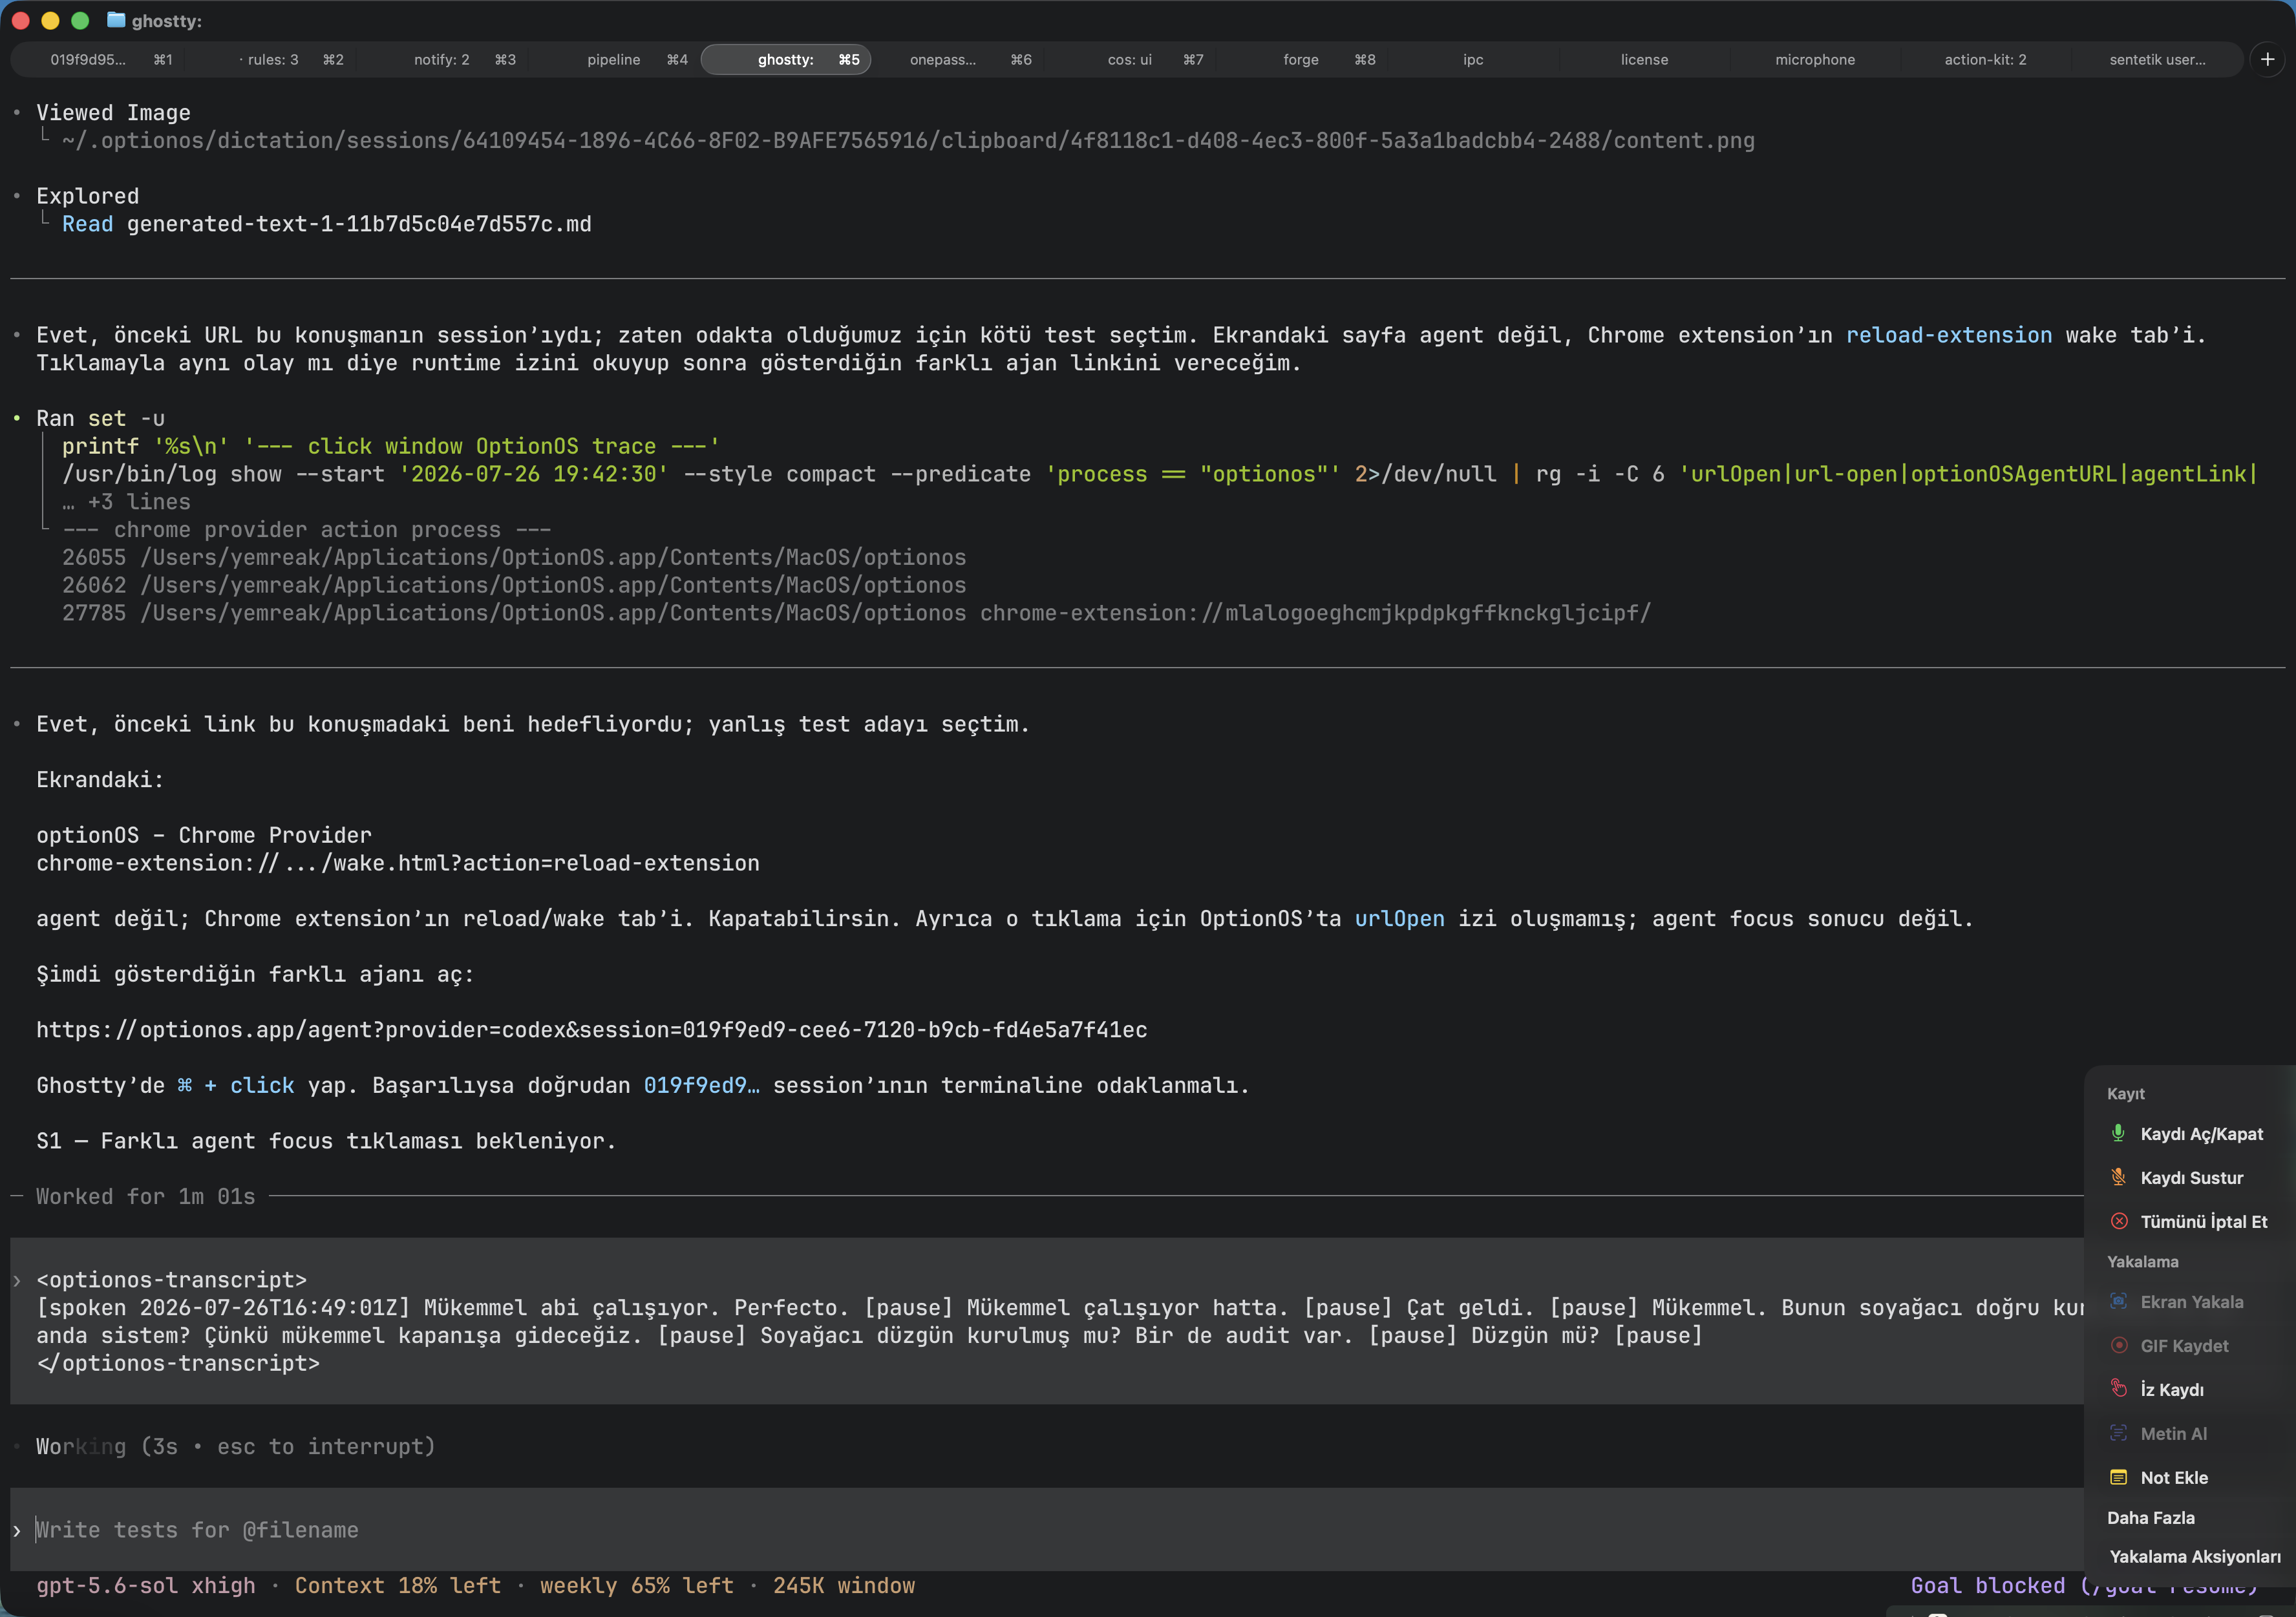Open the forge tab

[x=1301, y=60]
